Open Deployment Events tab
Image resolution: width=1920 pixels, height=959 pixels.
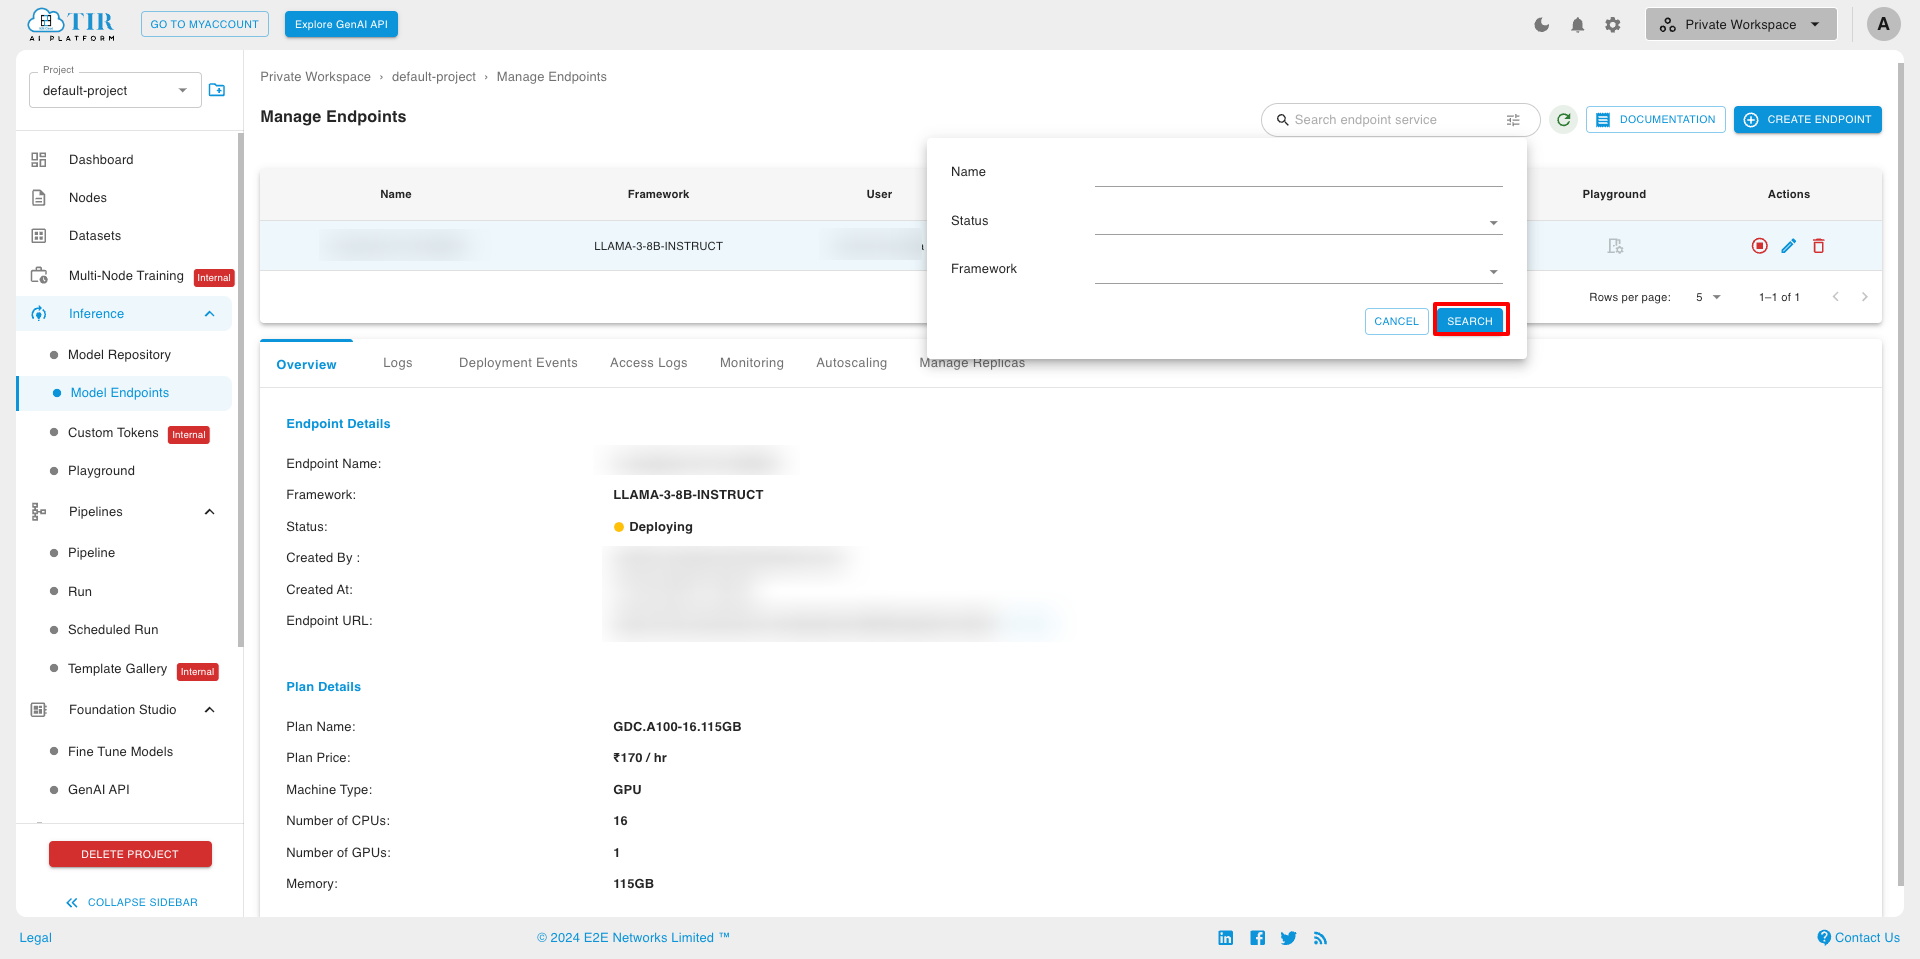[x=518, y=363]
